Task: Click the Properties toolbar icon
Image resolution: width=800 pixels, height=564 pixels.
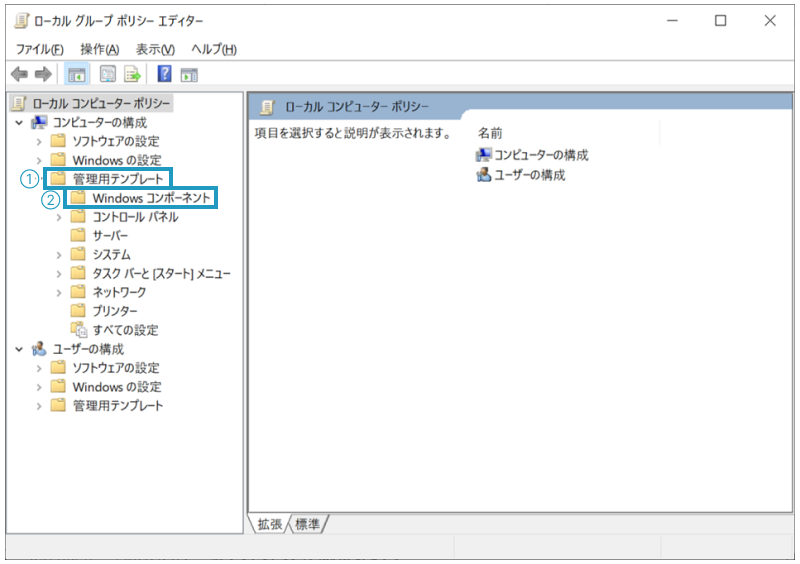Action: click(x=108, y=75)
